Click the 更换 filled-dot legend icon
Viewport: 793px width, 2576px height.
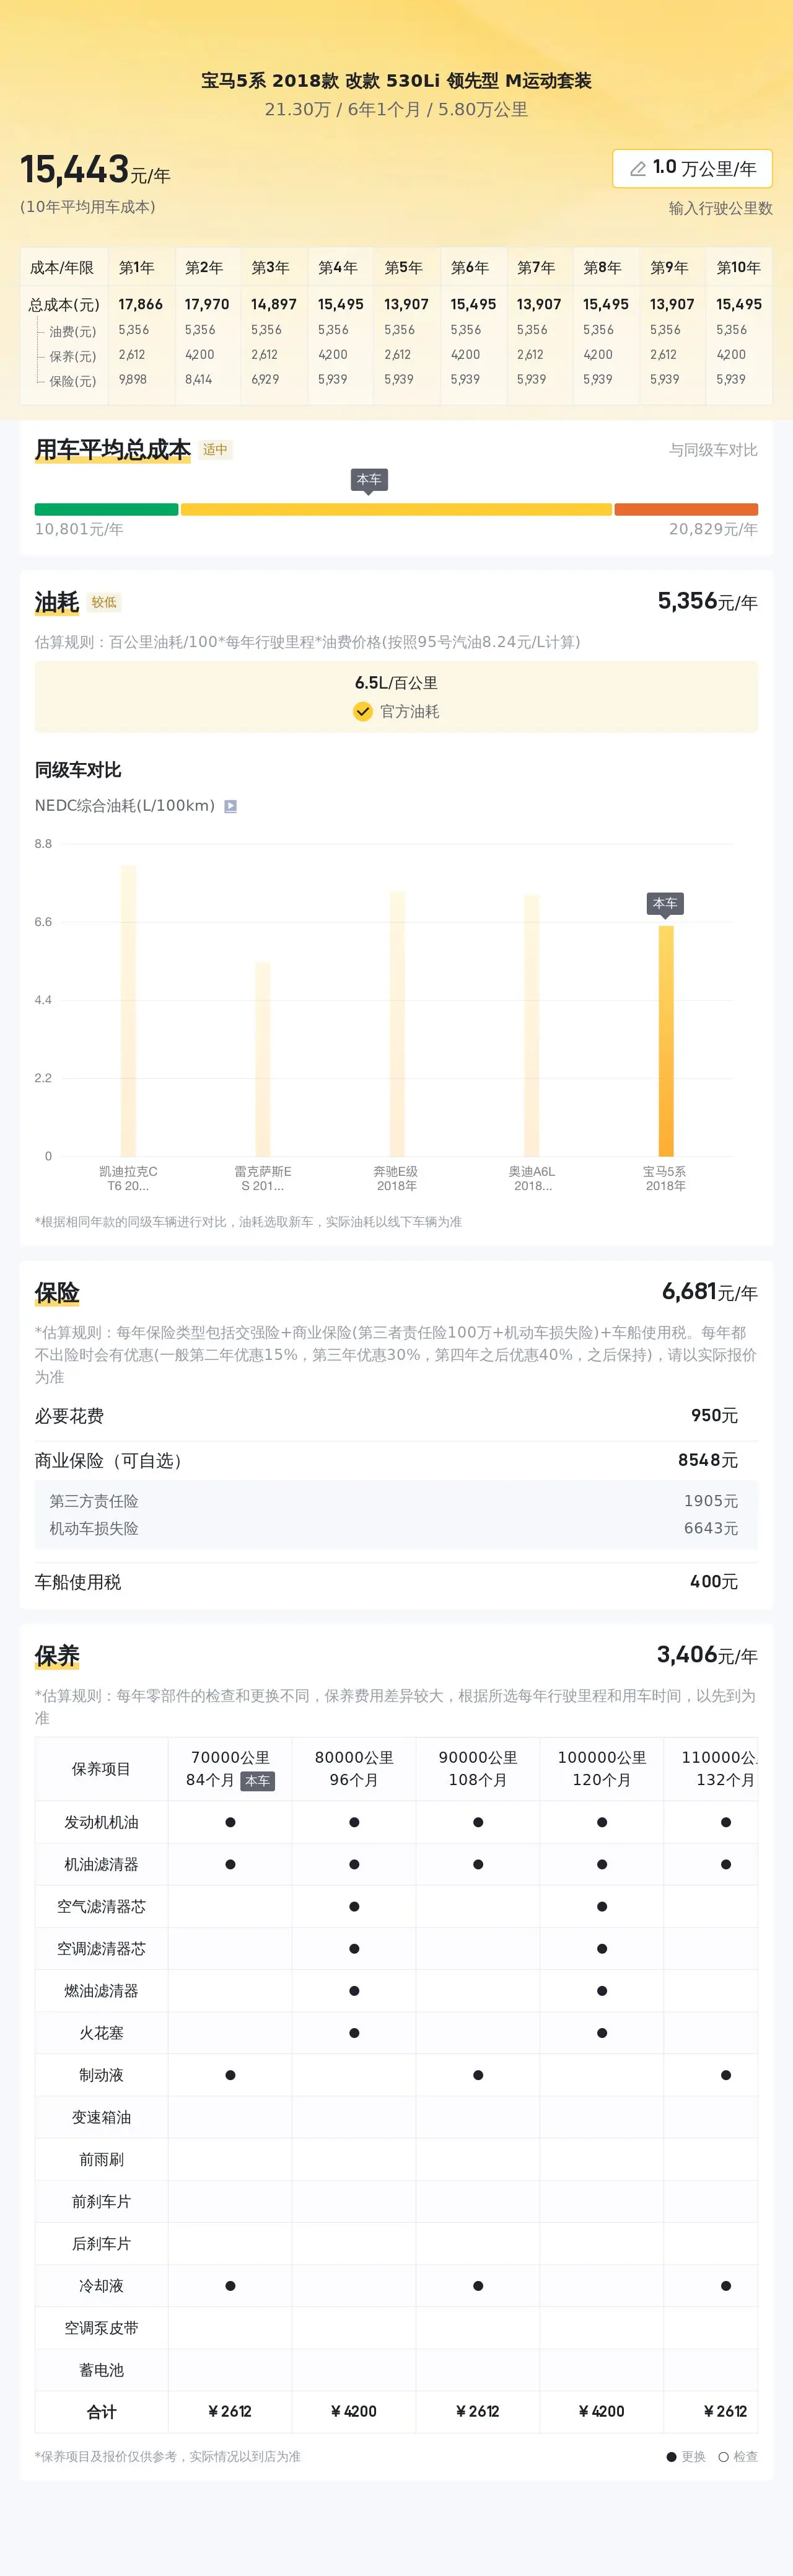(x=672, y=2457)
